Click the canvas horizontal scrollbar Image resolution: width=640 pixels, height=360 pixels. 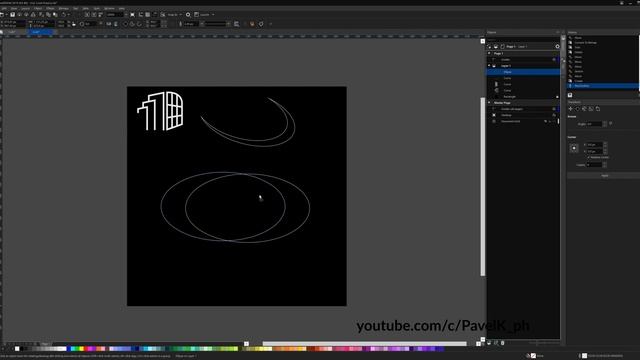pos(364,344)
